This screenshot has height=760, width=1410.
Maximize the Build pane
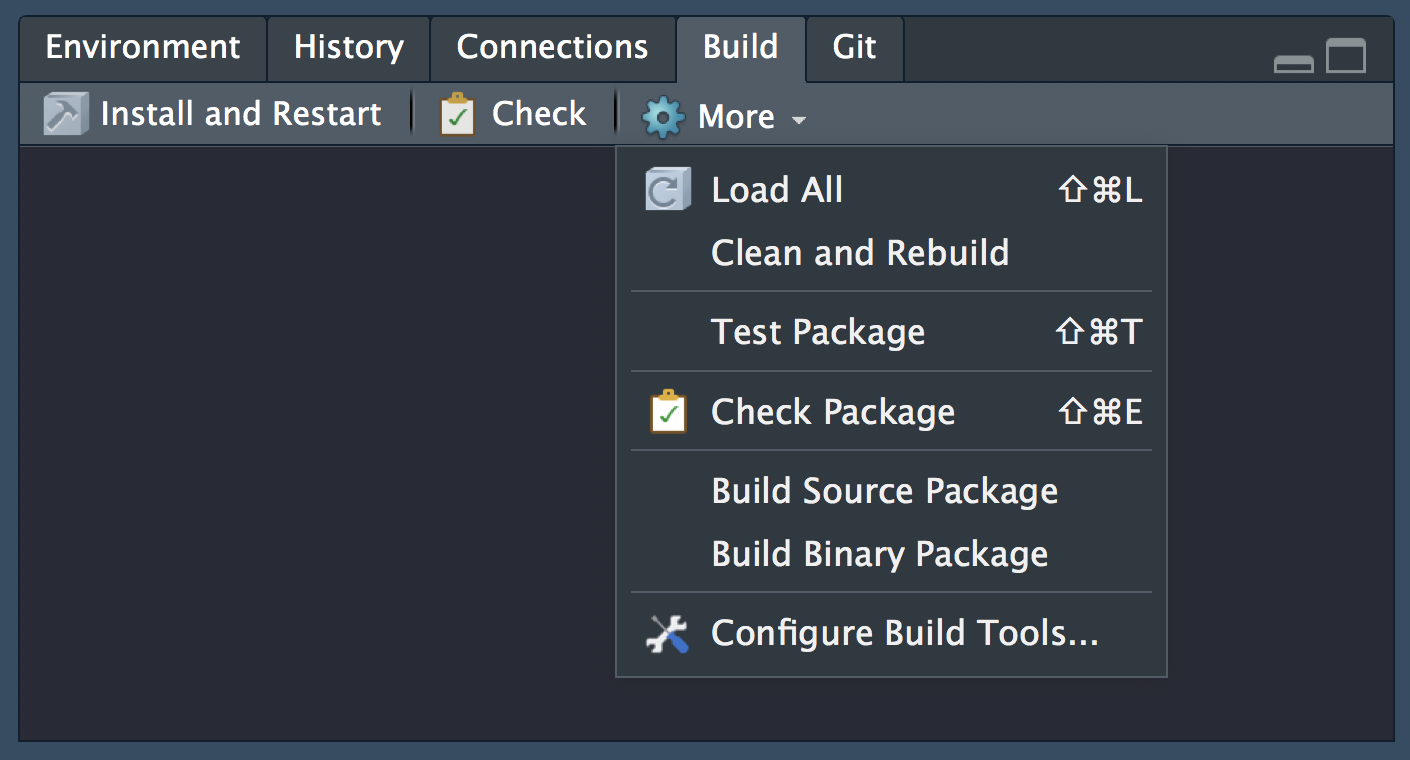[x=1346, y=56]
